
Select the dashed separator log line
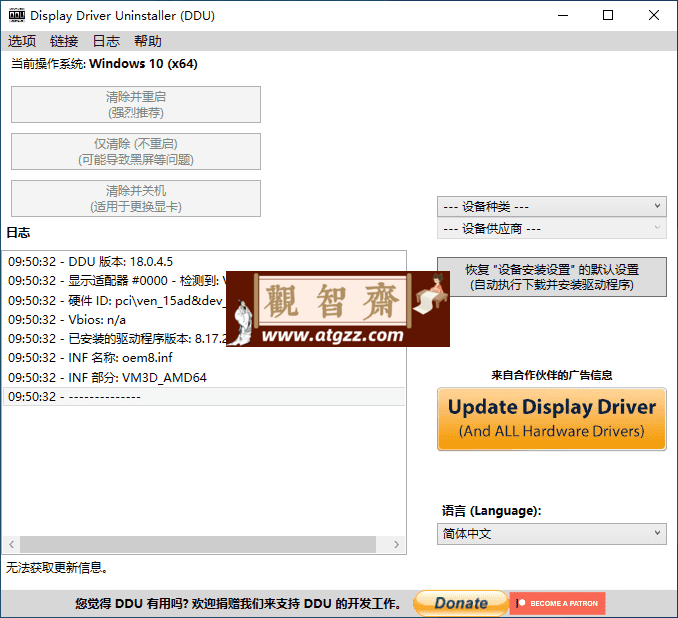(x=204, y=397)
